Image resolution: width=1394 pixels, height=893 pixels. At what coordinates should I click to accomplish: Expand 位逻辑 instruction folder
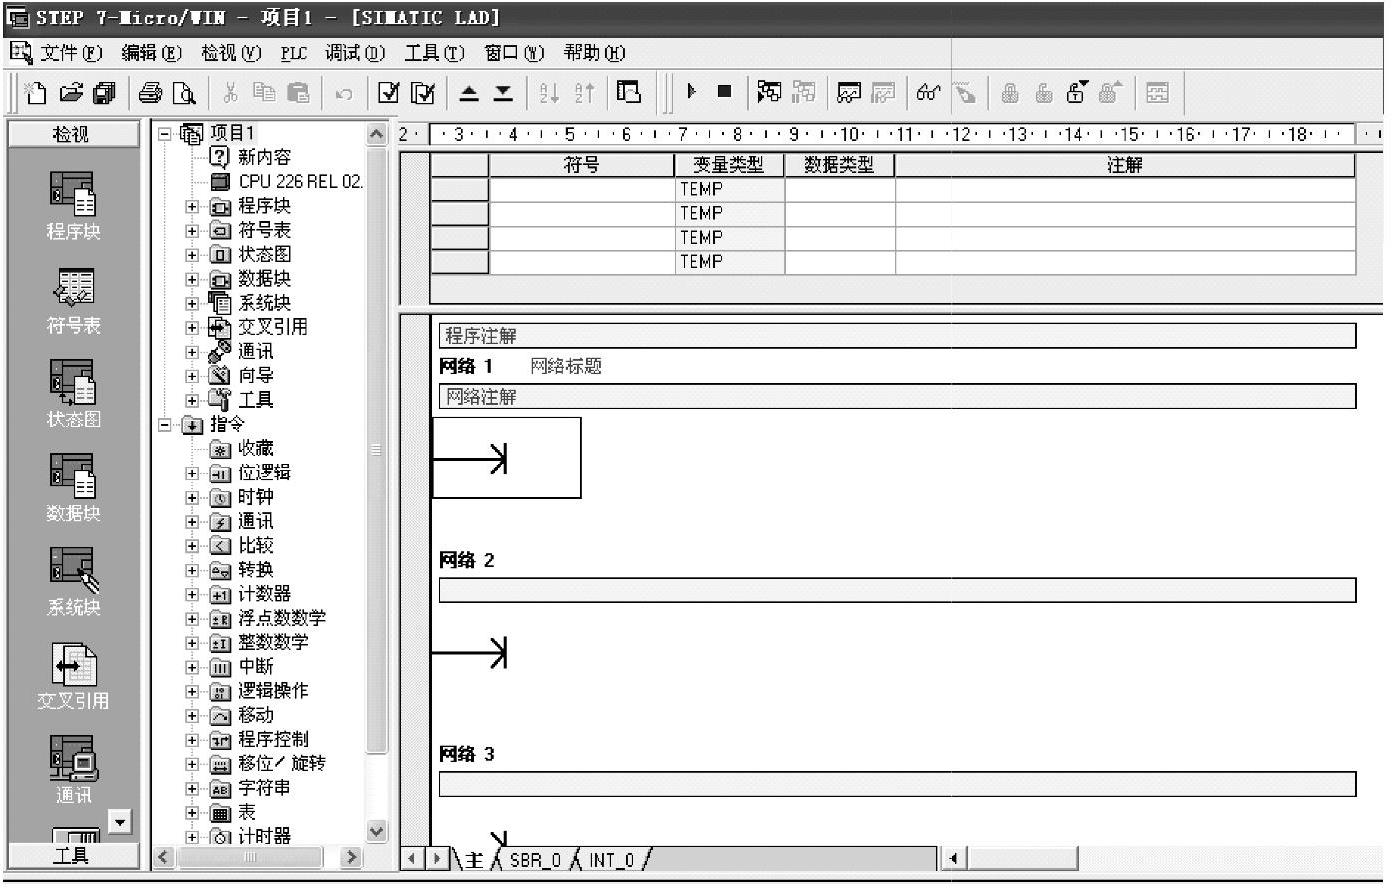[x=192, y=473]
